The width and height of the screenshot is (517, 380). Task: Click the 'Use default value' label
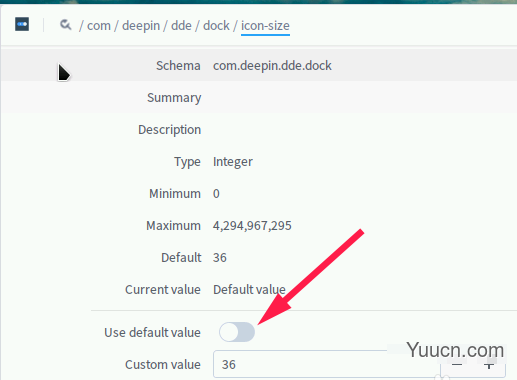click(152, 333)
